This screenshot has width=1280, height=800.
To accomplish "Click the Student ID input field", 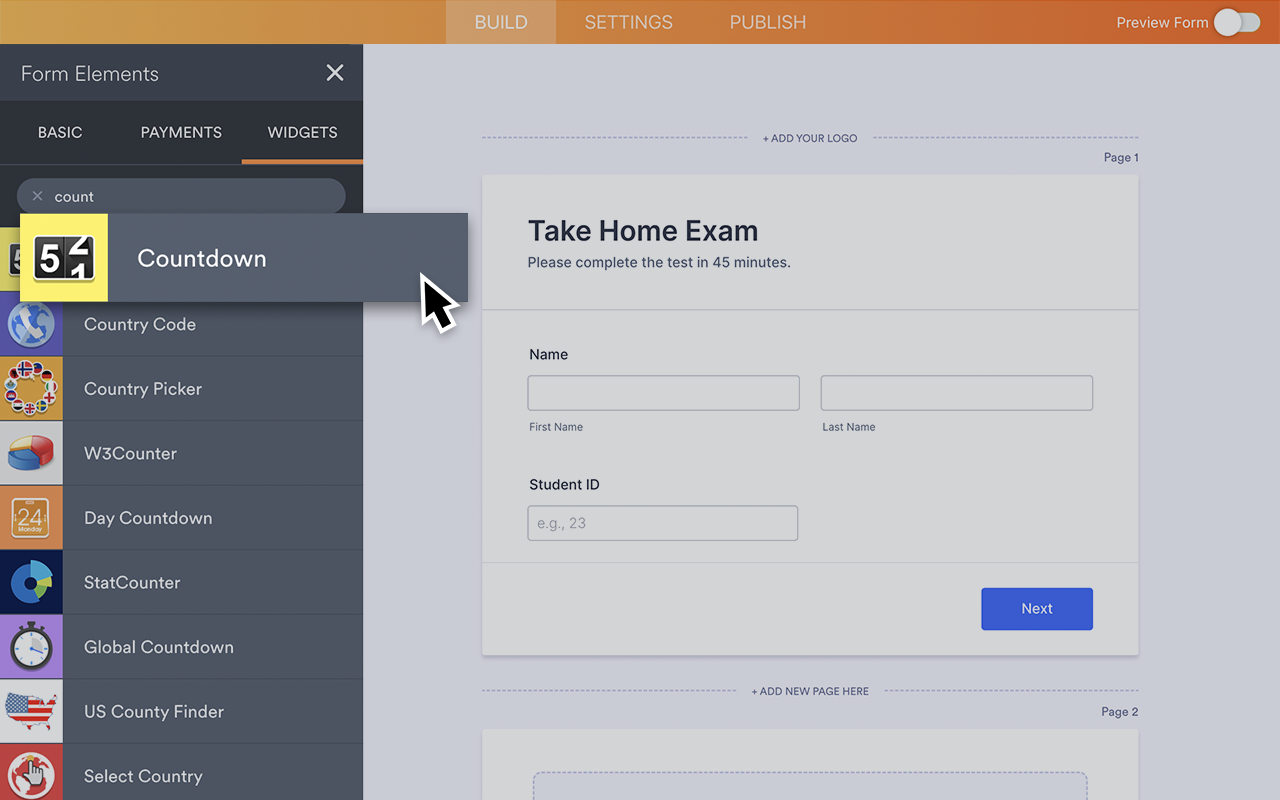I will (x=662, y=523).
